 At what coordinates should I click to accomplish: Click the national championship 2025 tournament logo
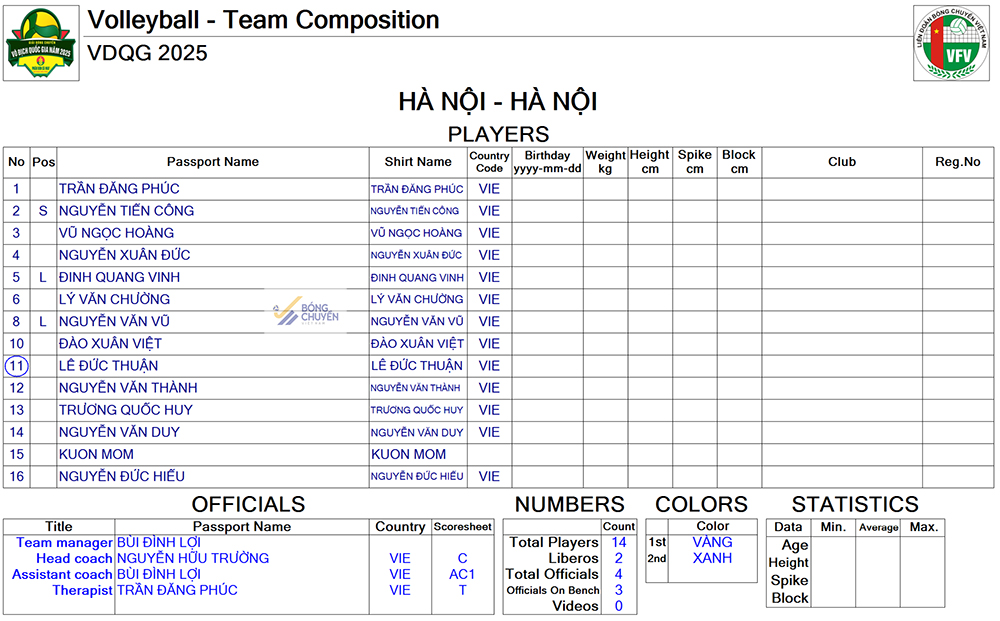40,43
